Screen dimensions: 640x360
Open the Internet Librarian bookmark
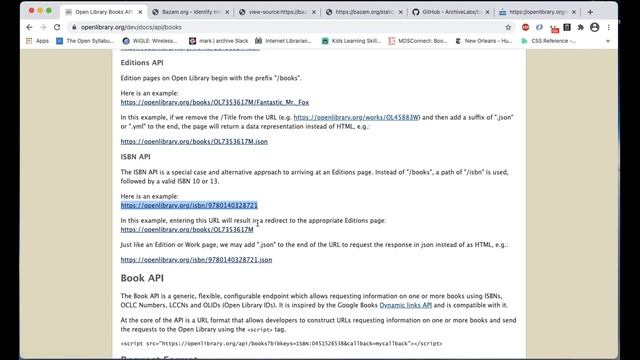coord(283,41)
